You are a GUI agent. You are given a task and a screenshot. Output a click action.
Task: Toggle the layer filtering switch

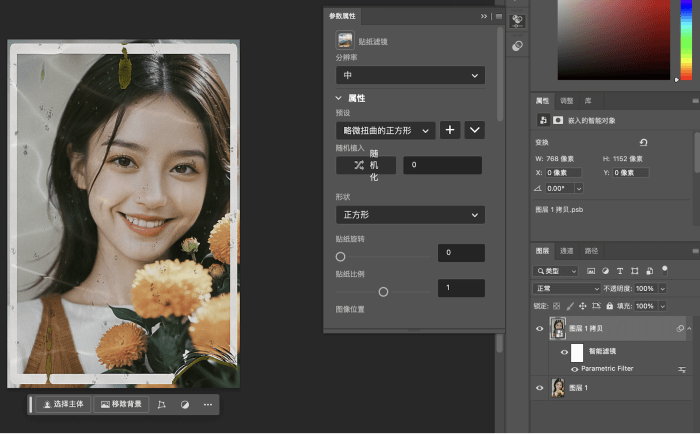665,270
